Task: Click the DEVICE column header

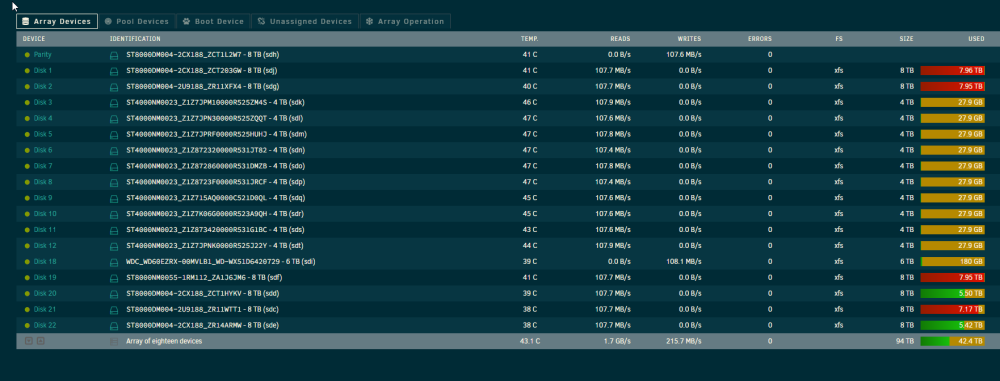Action: tap(34, 39)
